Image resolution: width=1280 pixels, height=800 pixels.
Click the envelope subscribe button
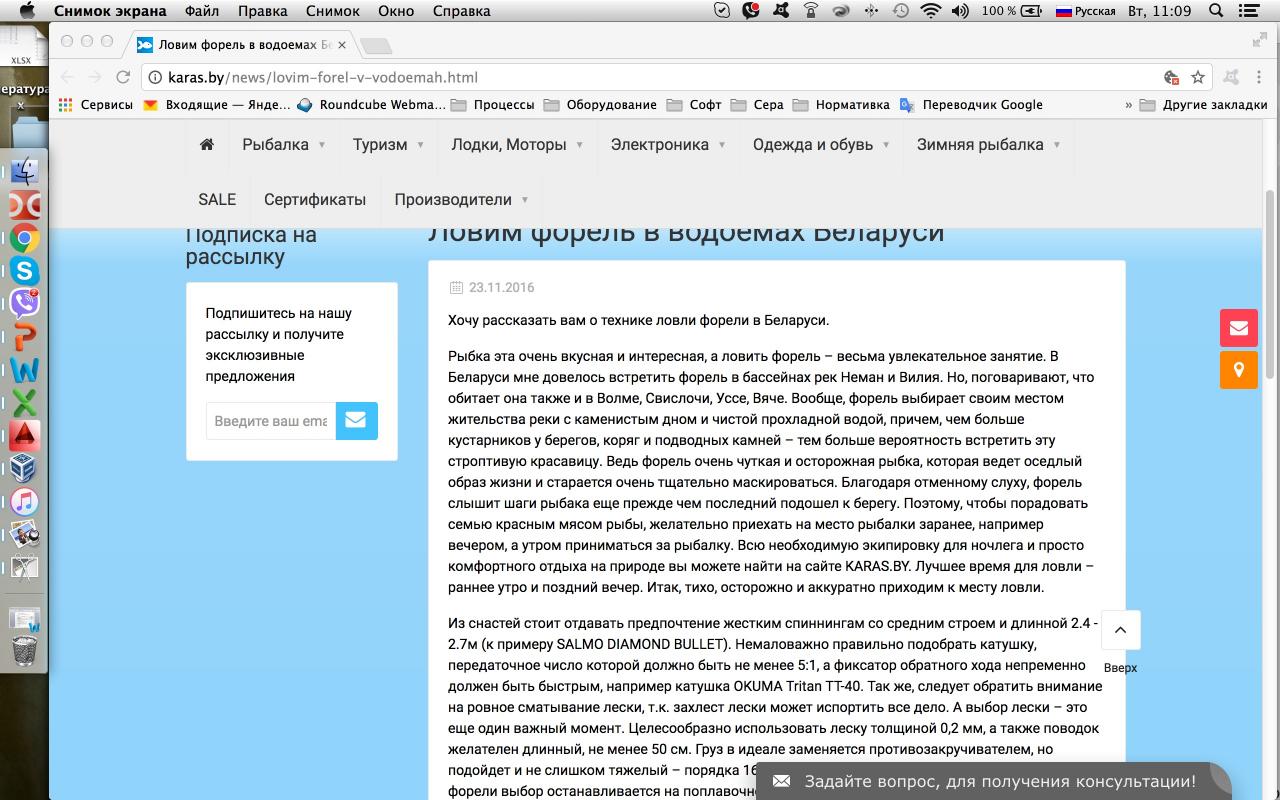(356, 421)
